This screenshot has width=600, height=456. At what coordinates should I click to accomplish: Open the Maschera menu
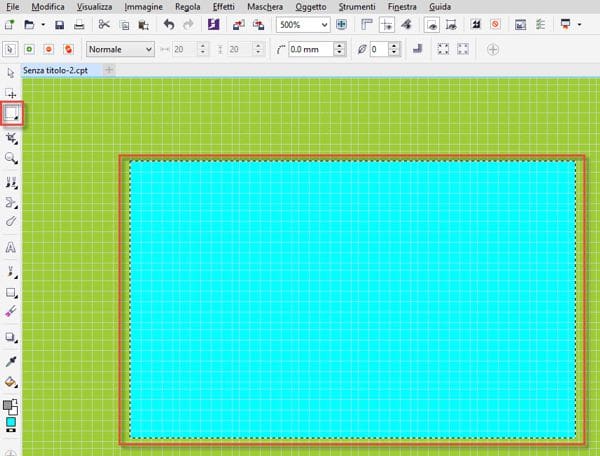[x=266, y=6]
